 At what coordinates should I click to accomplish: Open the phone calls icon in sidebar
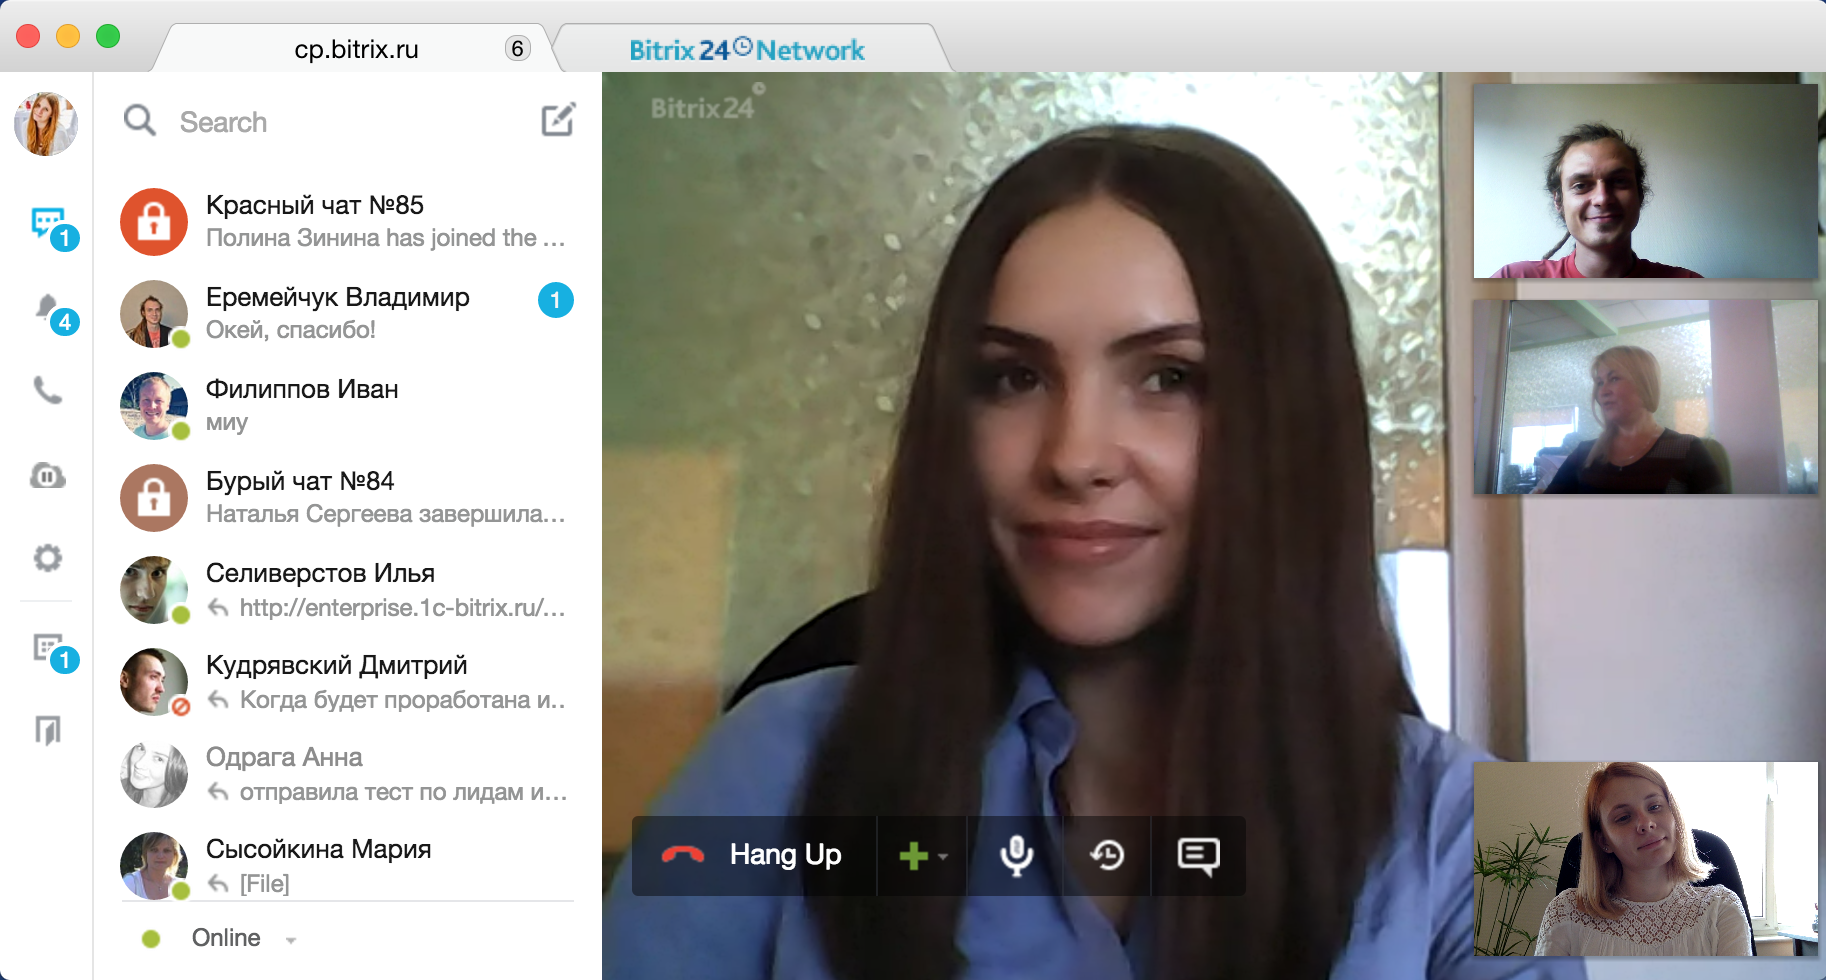(48, 390)
